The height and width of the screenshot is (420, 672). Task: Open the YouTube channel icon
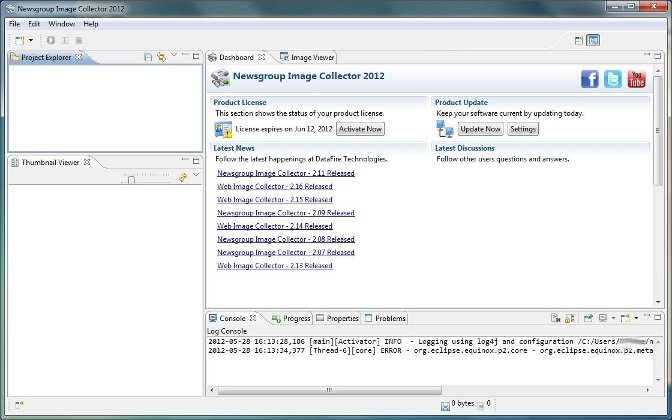click(636, 79)
